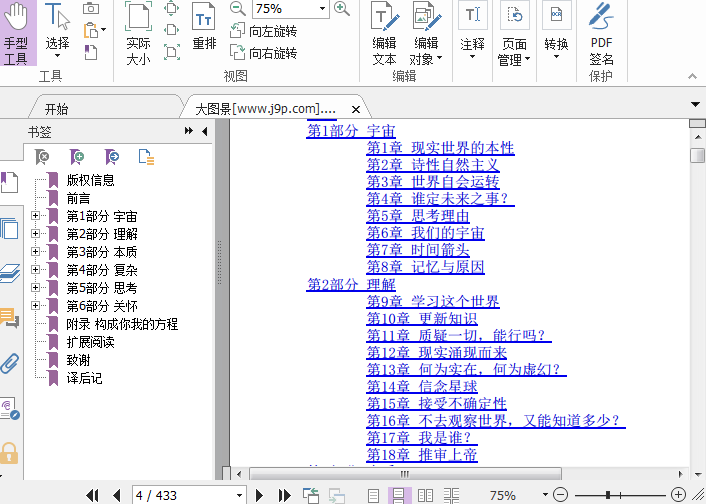
Task: Collapse the bookmark panel with the left arrow
Action: coord(205,131)
